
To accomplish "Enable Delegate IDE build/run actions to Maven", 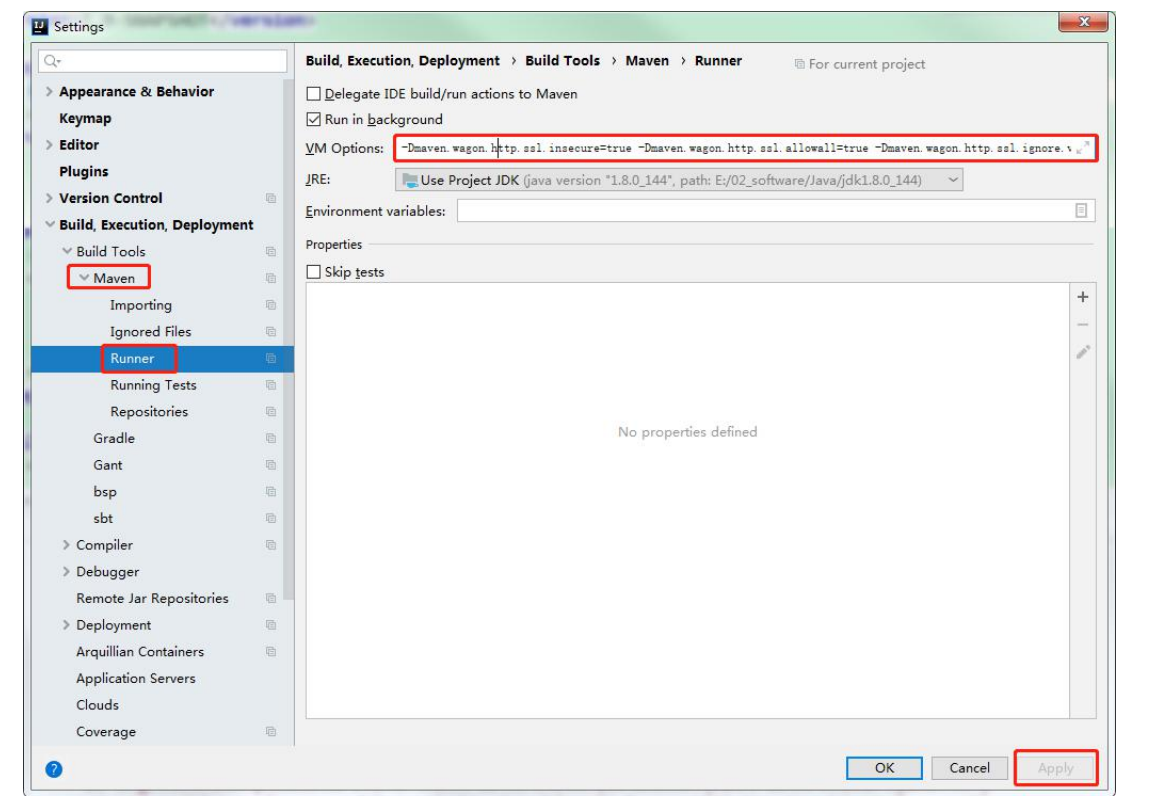I will pos(314,94).
